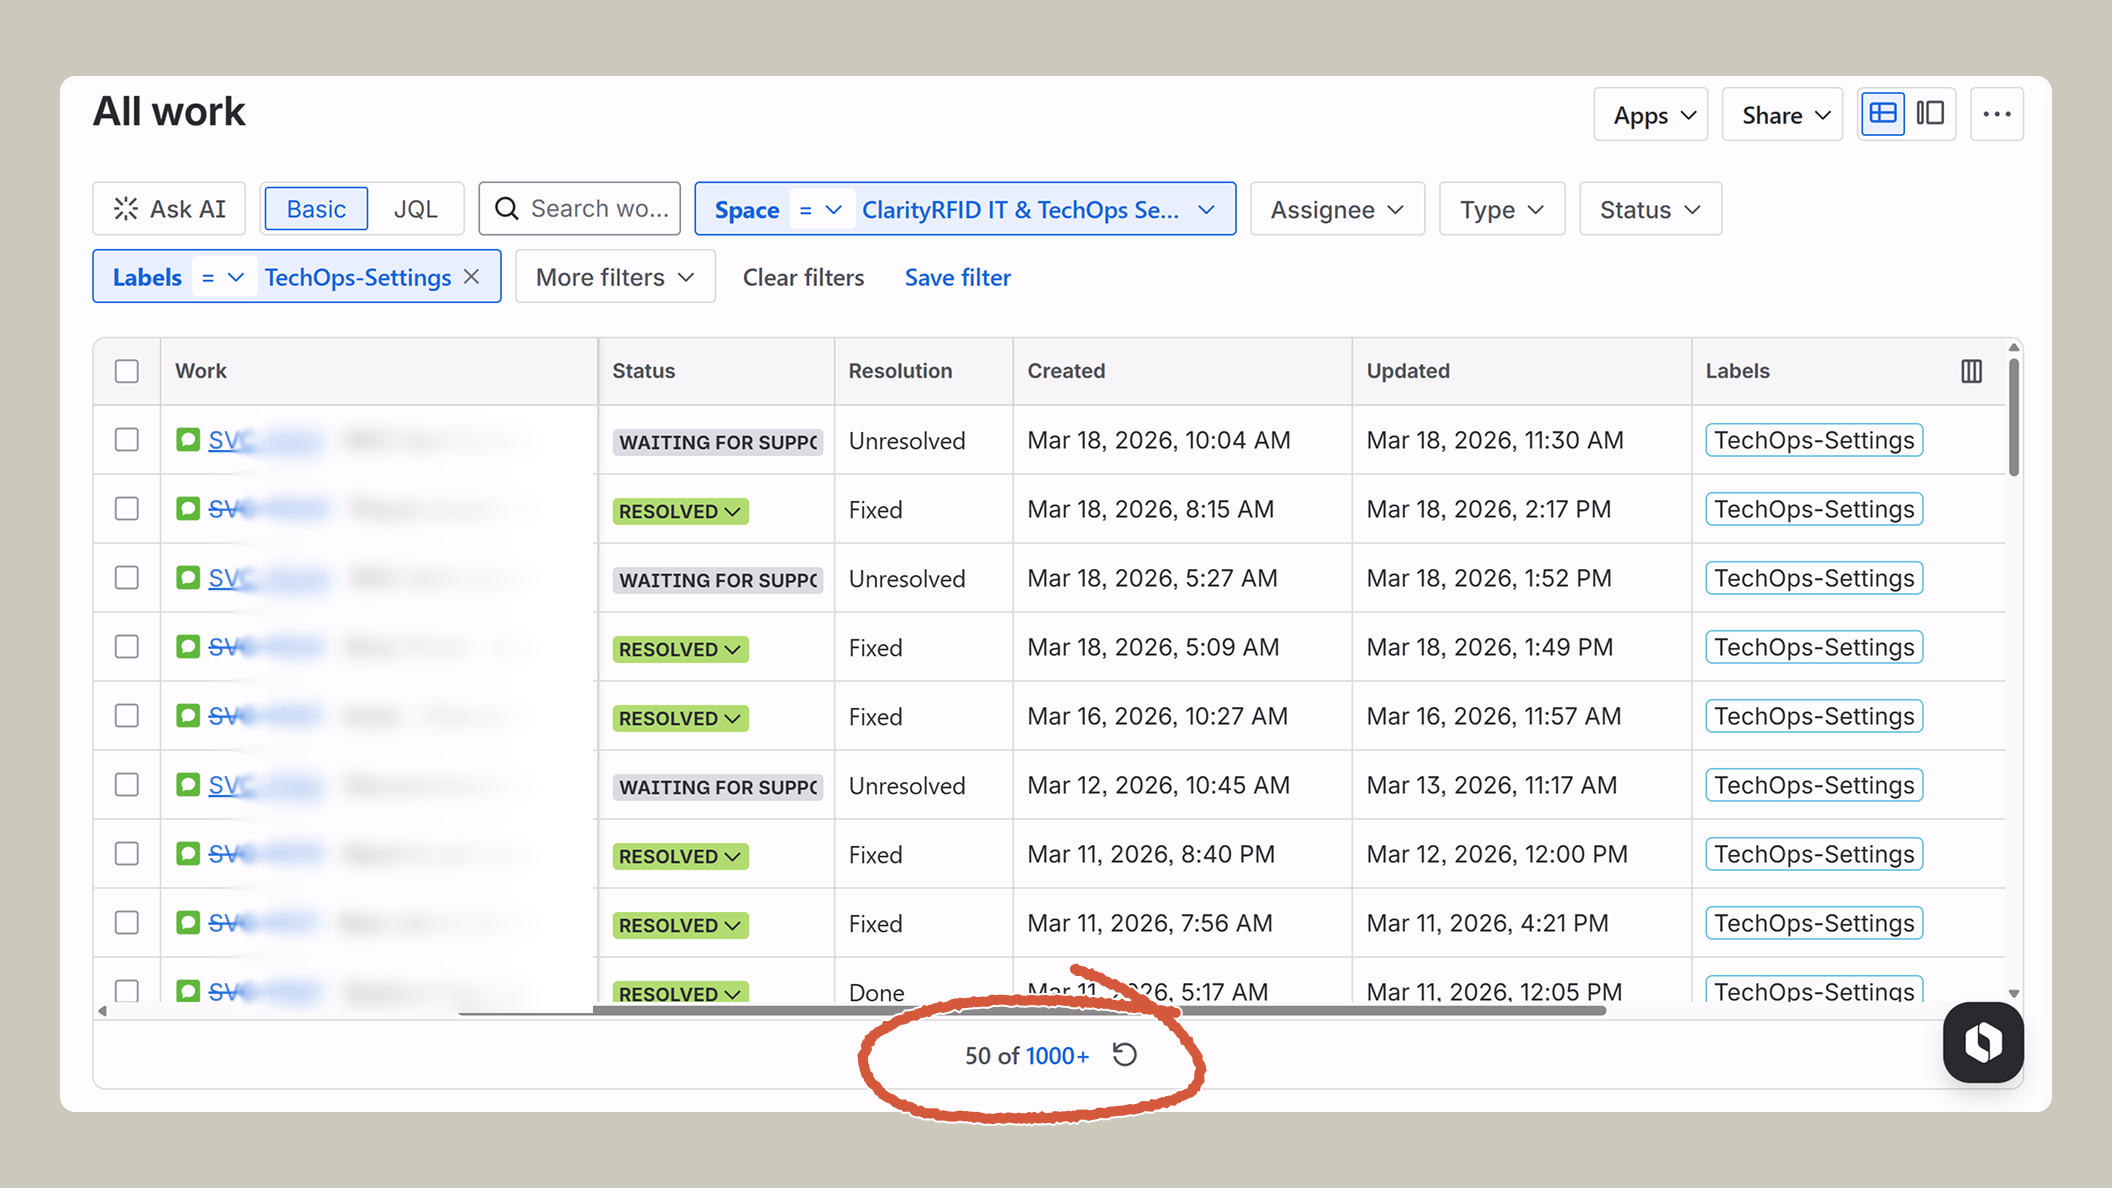Sort by the Work column header

[201, 371]
